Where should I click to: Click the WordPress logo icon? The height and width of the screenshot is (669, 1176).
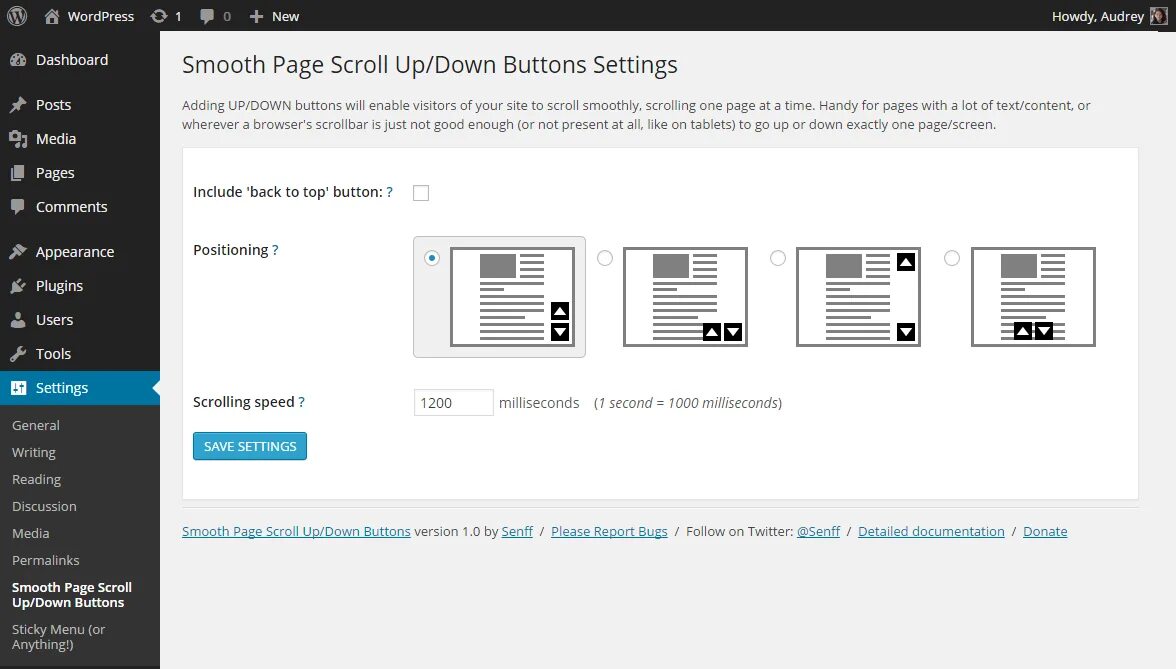tap(17, 16)
